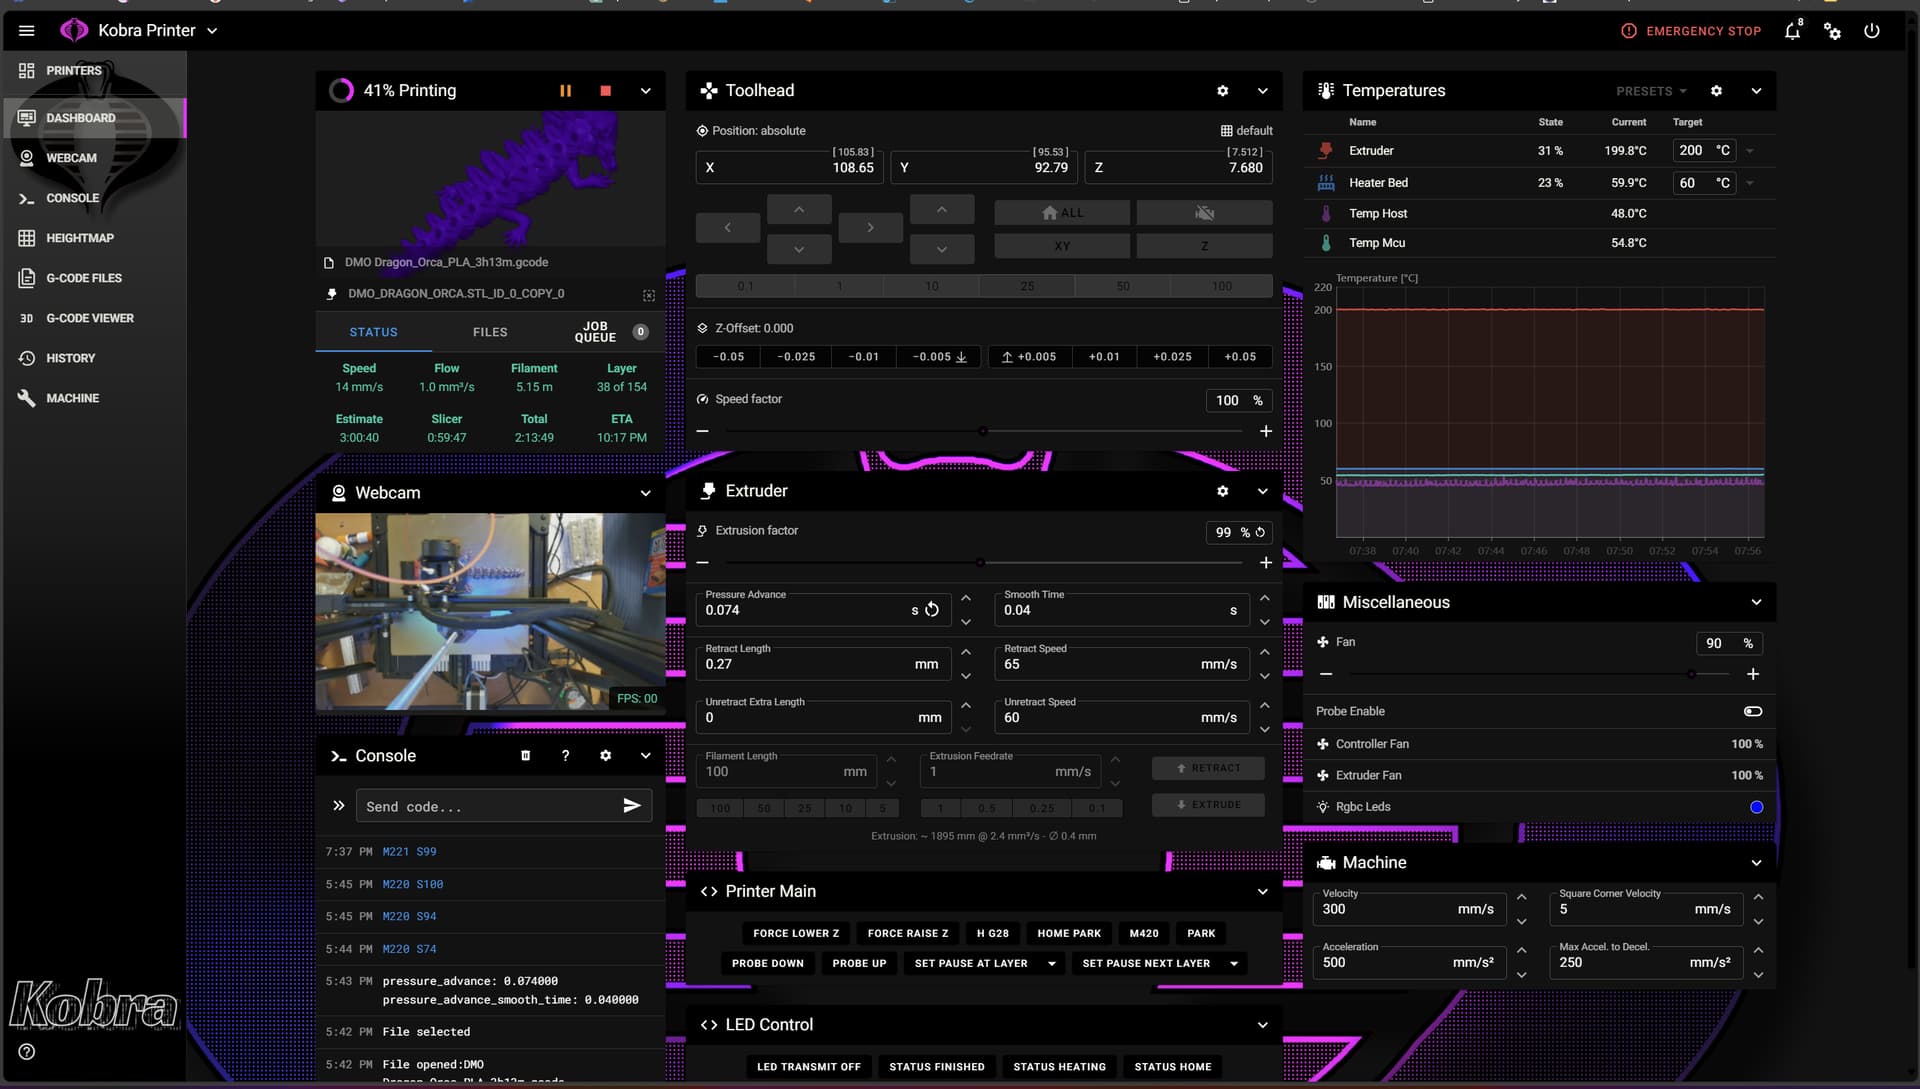Switch to the Files tab
The image size is (1920, 1089).
[x=490, y=332]
